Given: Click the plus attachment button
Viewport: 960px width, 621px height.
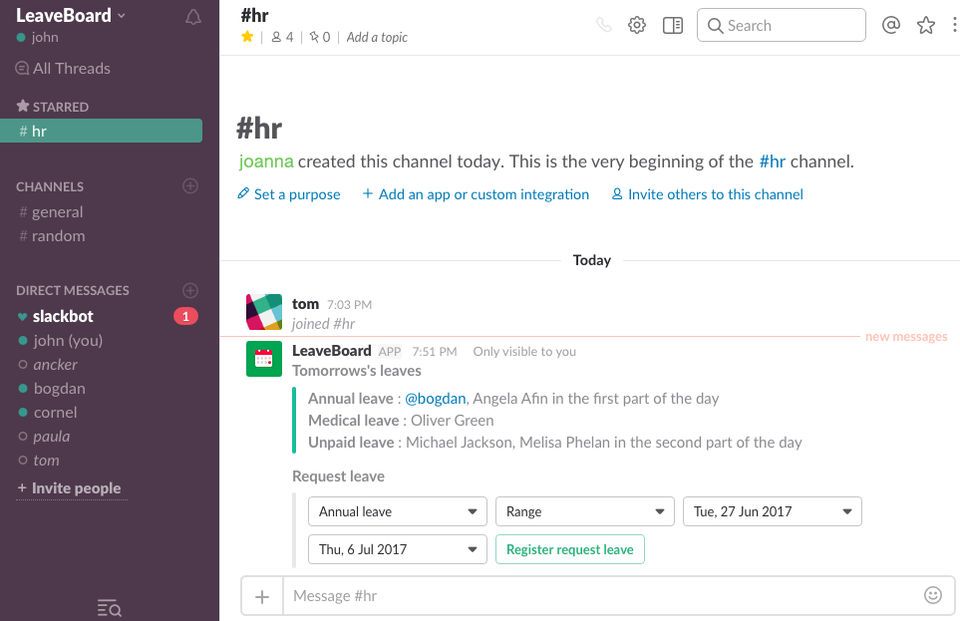Looking at the screenshot, I should coord(262,596).
